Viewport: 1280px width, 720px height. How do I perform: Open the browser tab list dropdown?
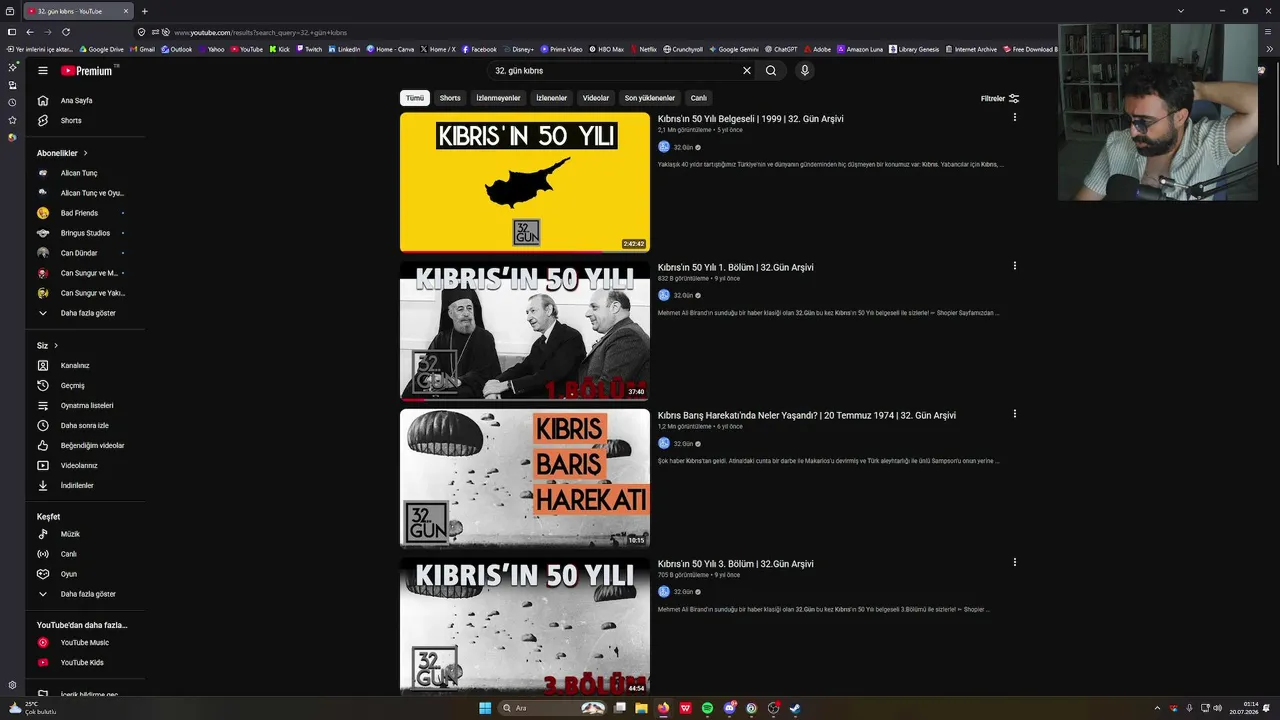pyautogui.click(x=1181, y=11)
